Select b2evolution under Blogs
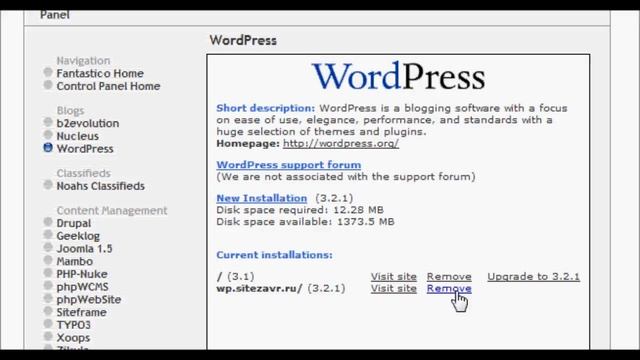The width and height of the screenshot is (640, 360). tap(88, 123)
